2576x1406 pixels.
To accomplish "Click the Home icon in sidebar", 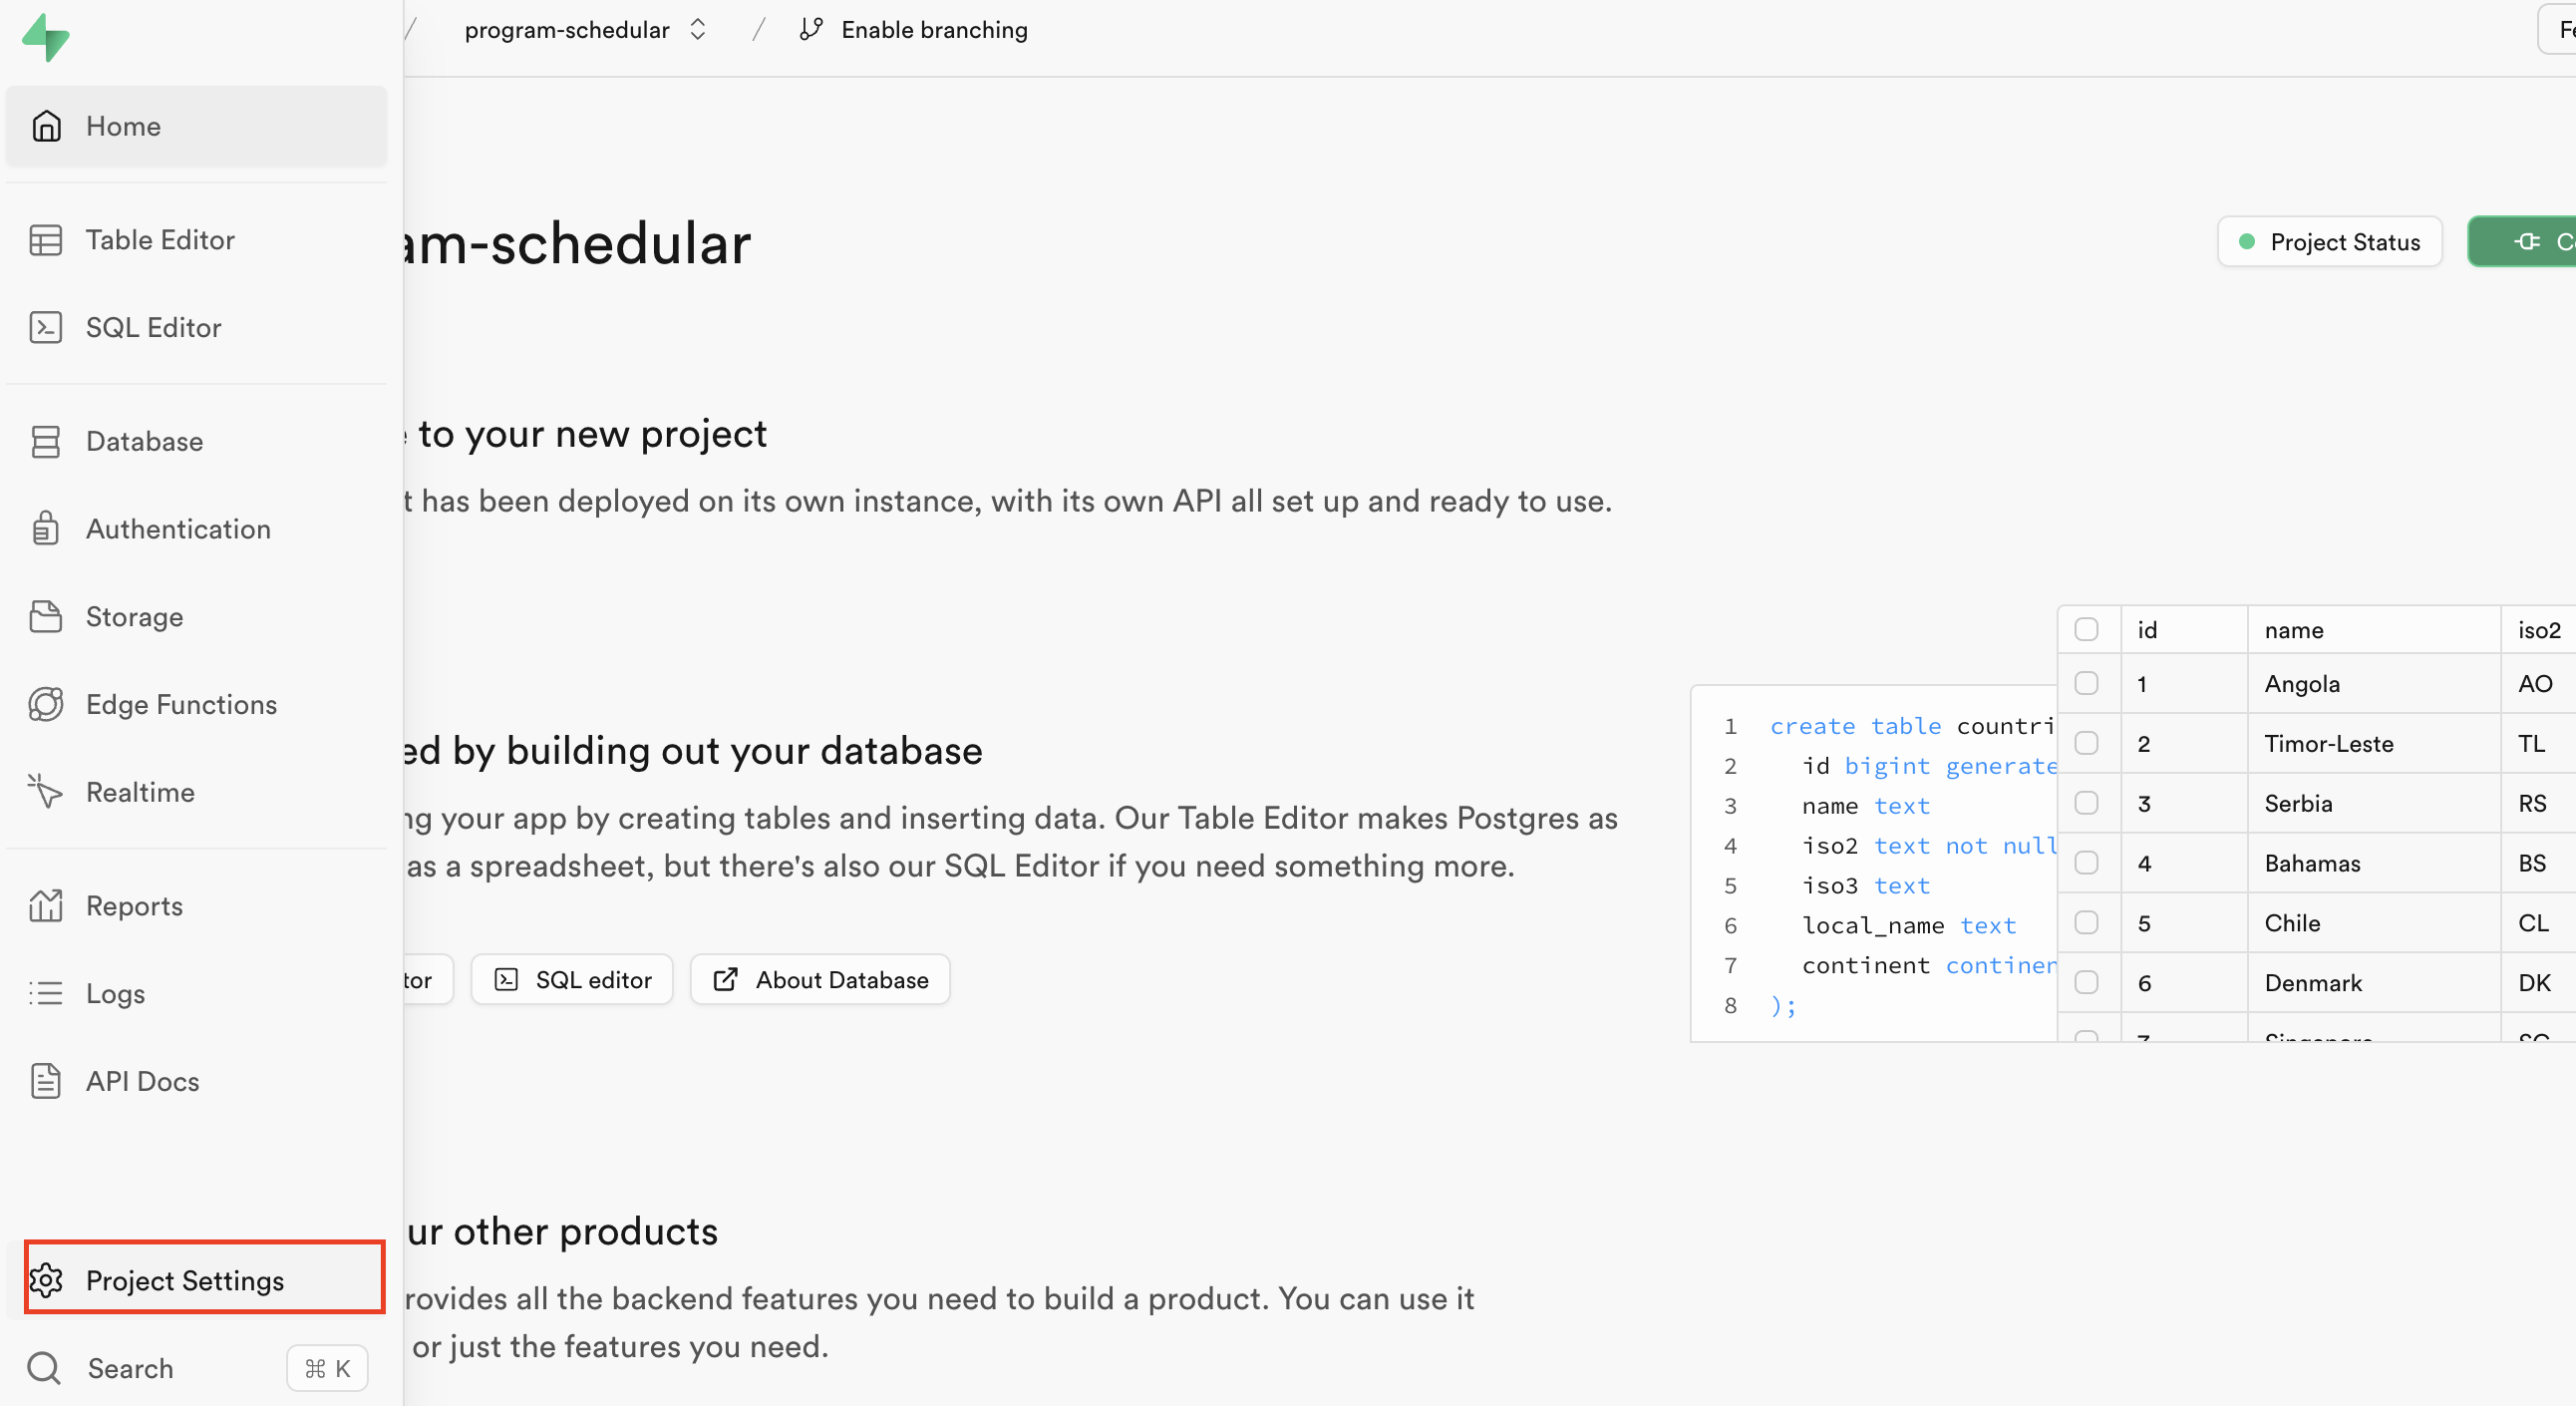I will pyautogui.click(x=47, y=125).
